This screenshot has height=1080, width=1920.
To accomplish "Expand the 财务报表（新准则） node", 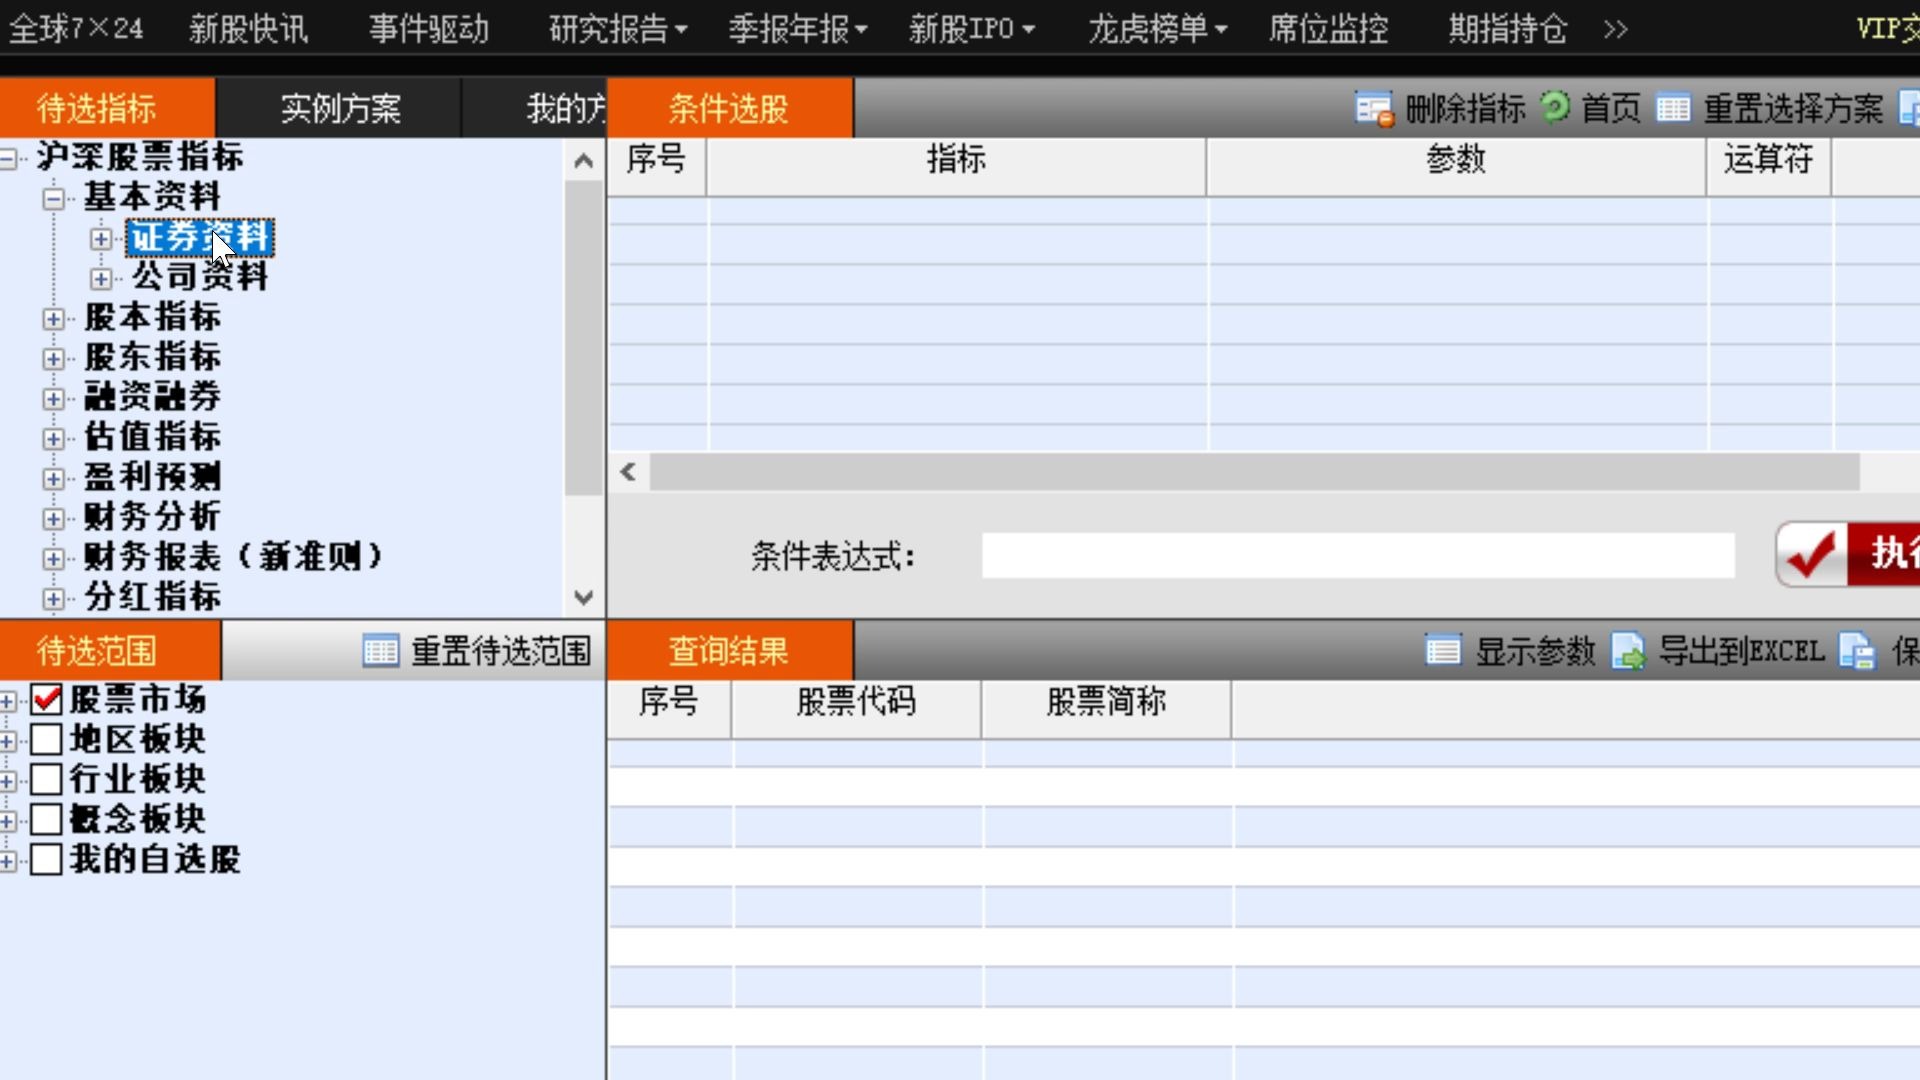I will (53, 558).
